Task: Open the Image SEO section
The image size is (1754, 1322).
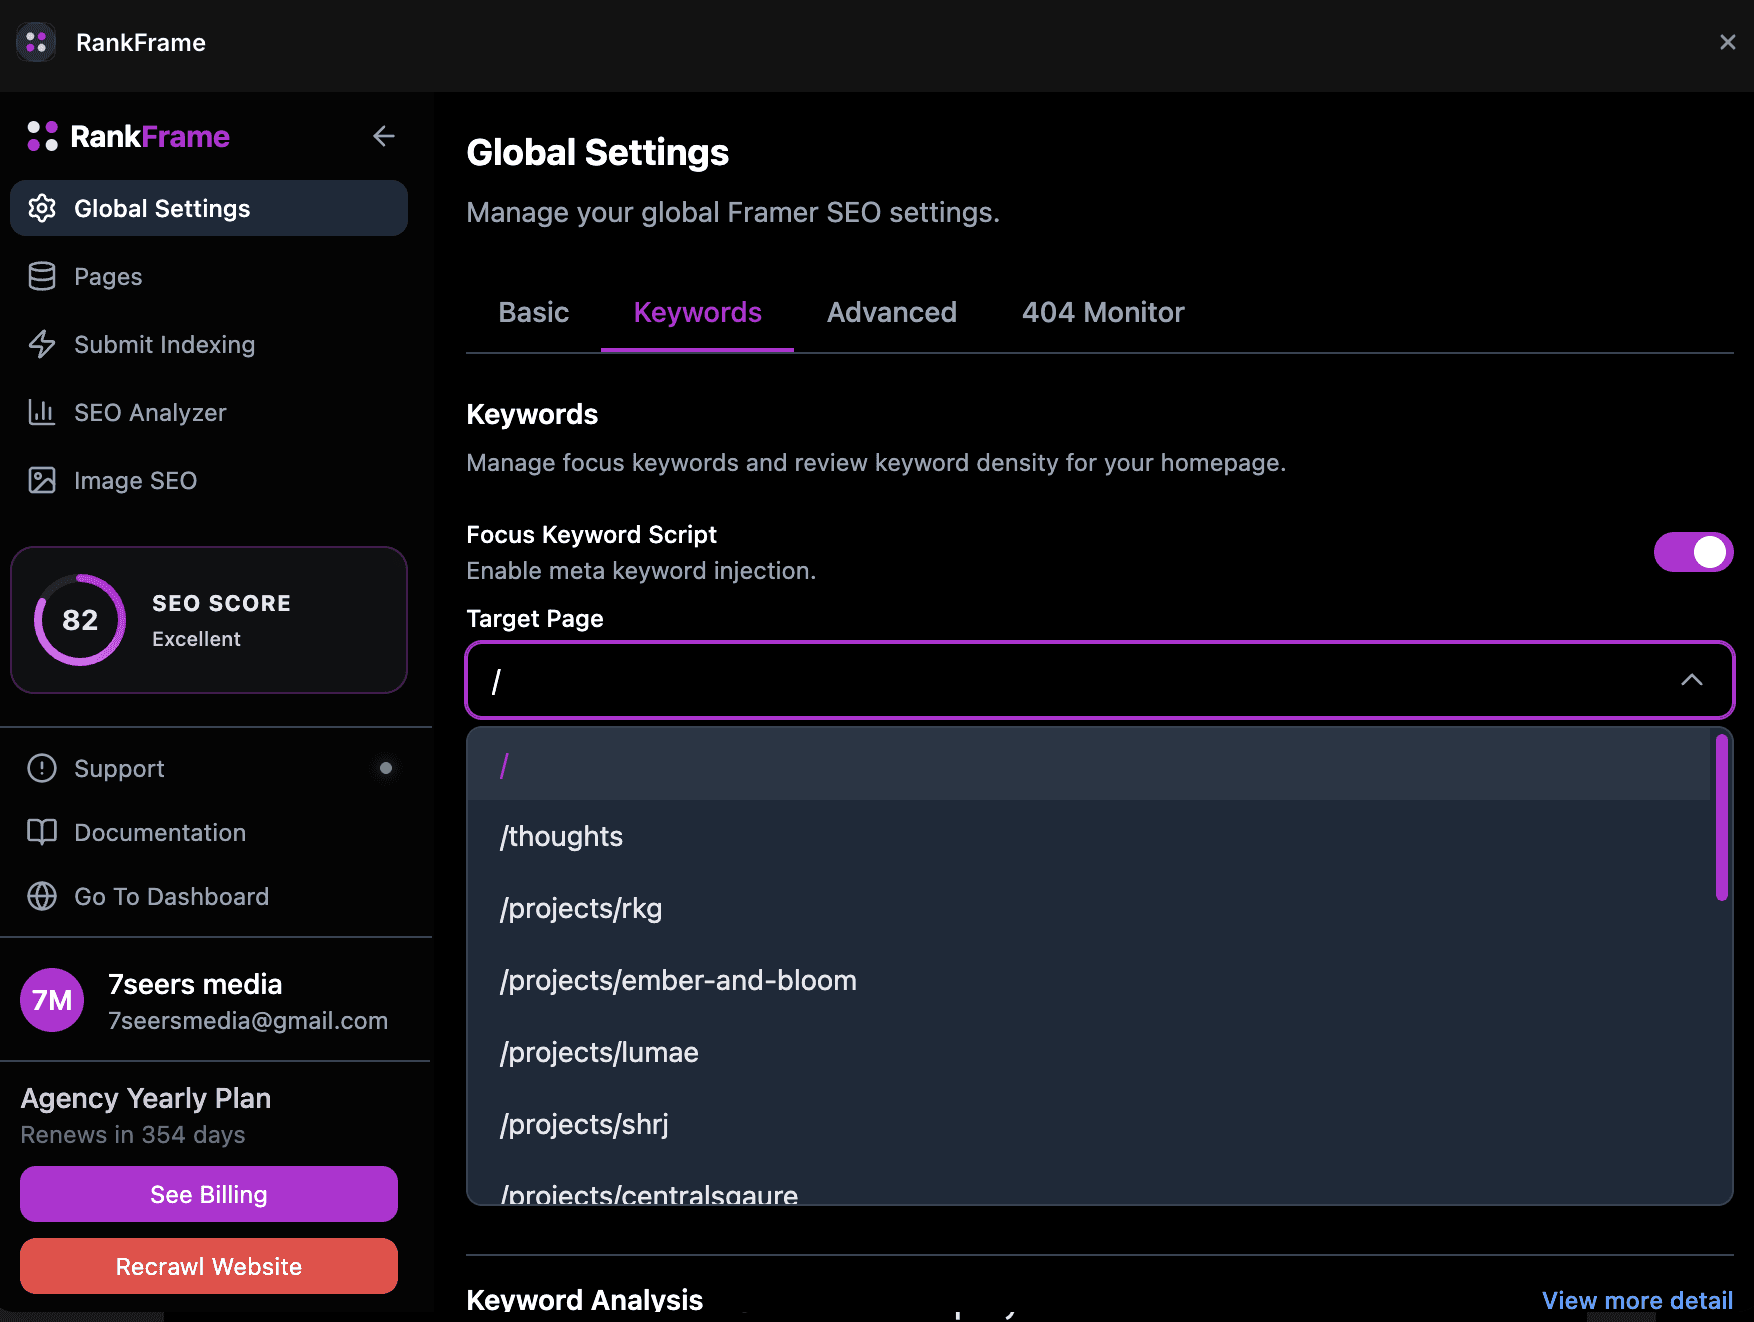Action: (x=209, y=480)
